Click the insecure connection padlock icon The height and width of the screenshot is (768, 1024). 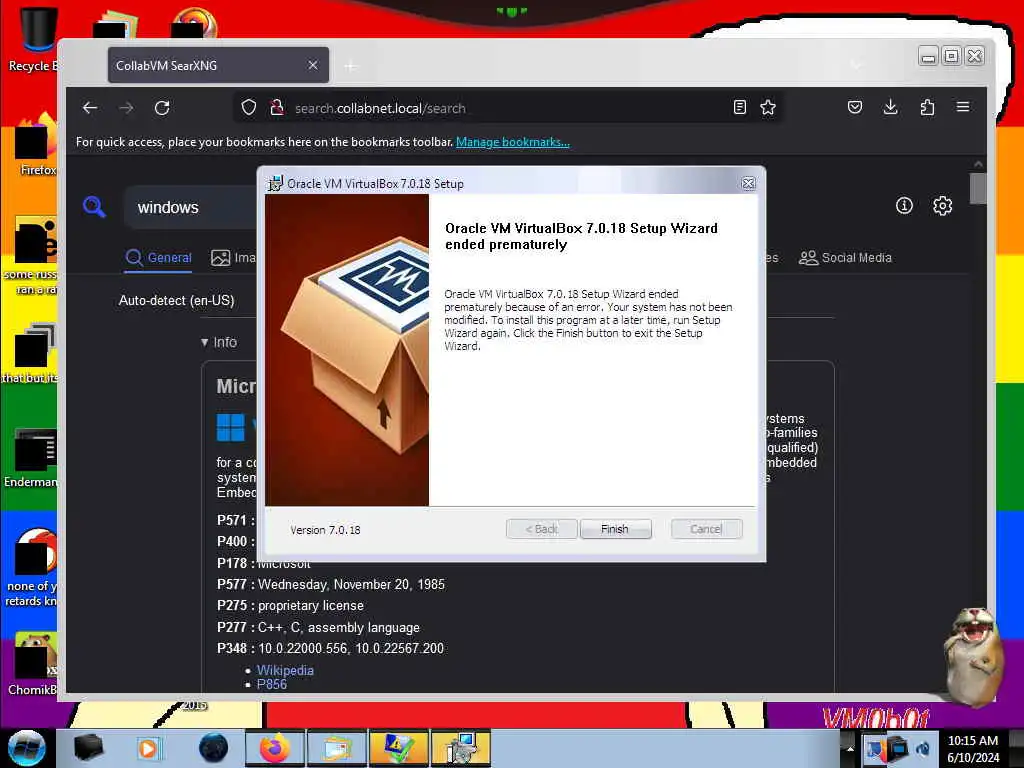(x=277, y=108)
